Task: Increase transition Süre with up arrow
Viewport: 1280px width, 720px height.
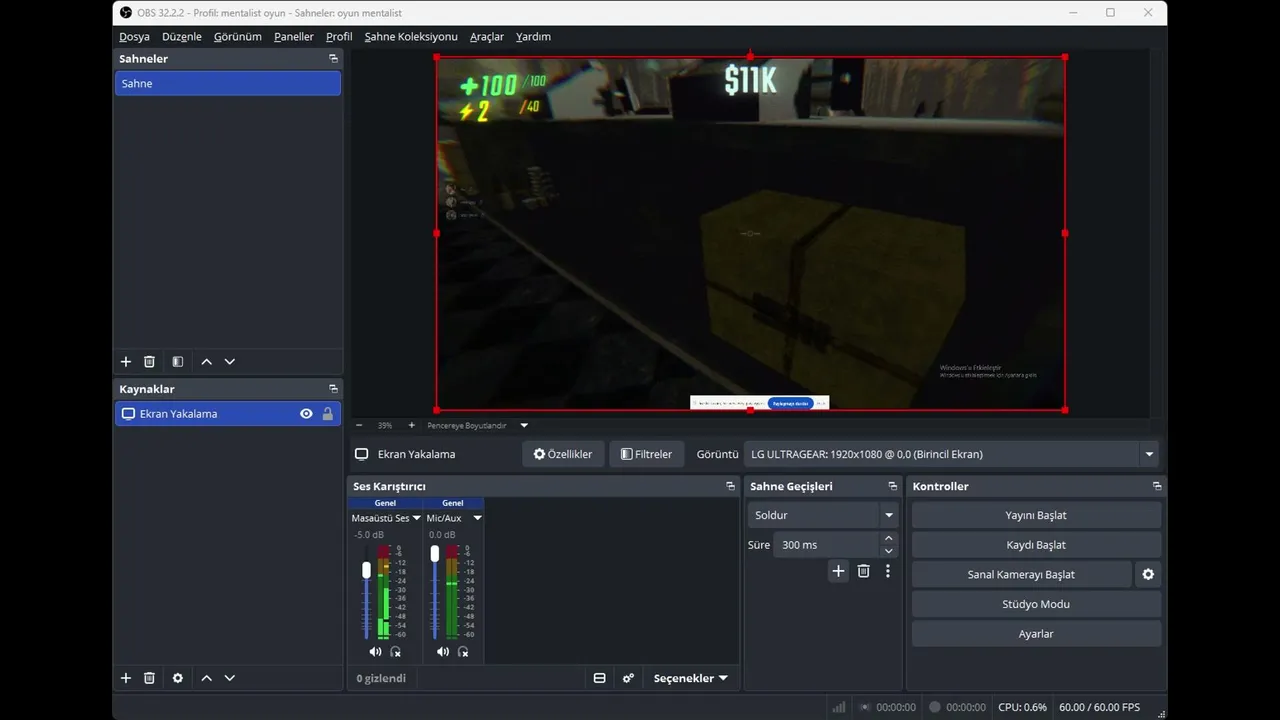Action: [888, 539]
